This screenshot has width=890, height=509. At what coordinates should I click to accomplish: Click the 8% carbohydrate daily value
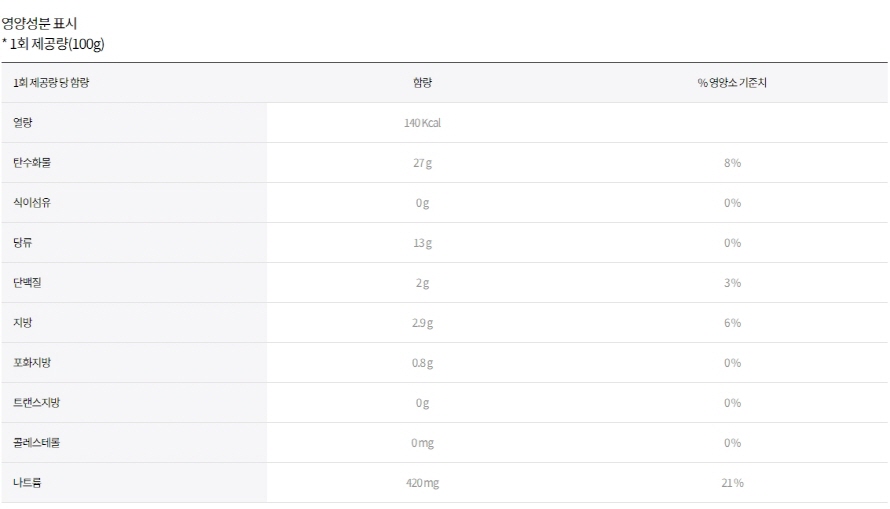[x=732, y=163]
